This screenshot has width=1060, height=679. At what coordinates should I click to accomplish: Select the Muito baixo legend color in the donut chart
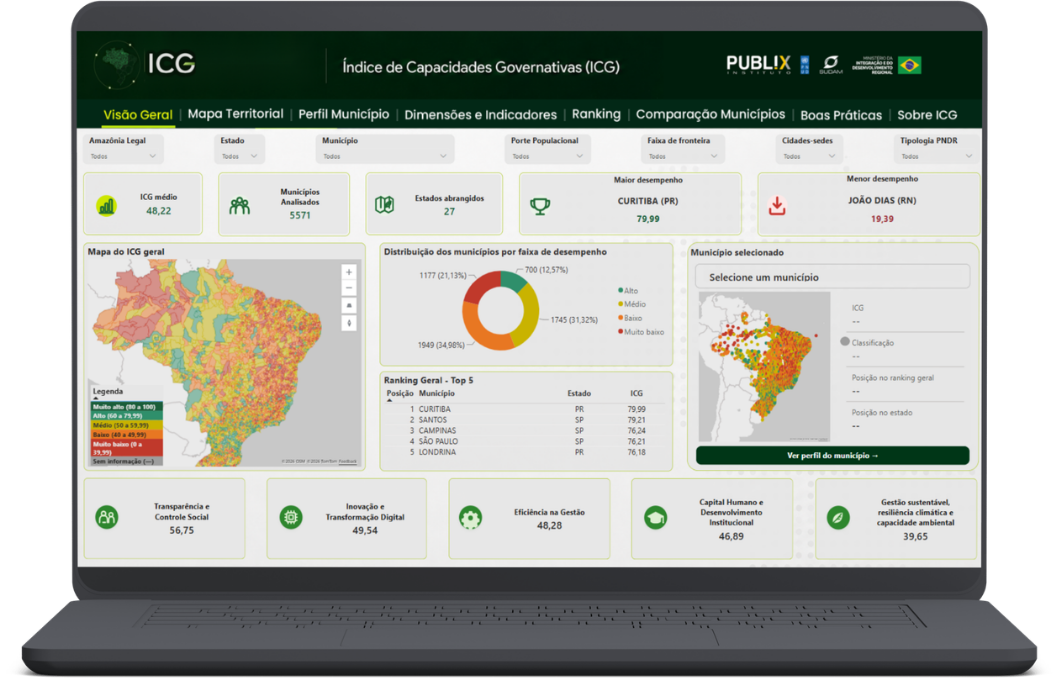[620, 331]
